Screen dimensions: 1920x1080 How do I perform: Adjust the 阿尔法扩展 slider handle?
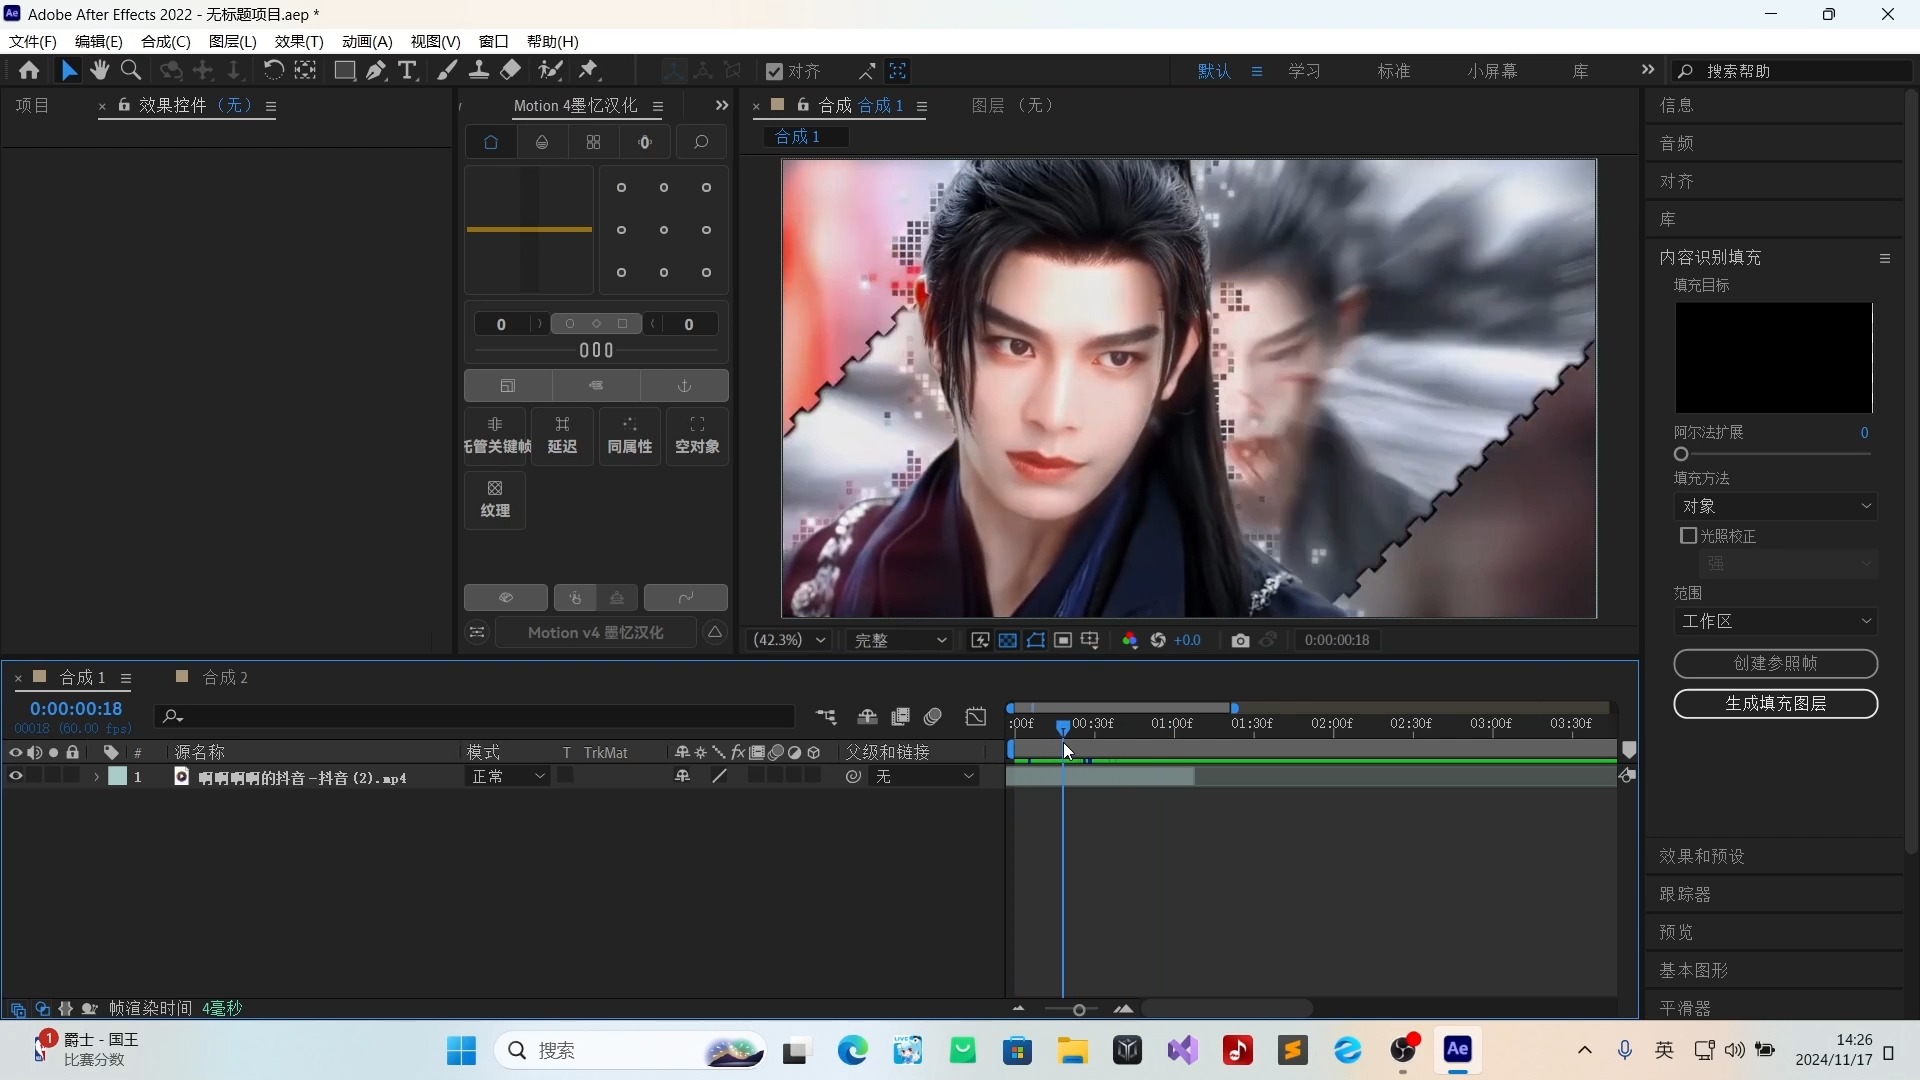point(1681,454)
